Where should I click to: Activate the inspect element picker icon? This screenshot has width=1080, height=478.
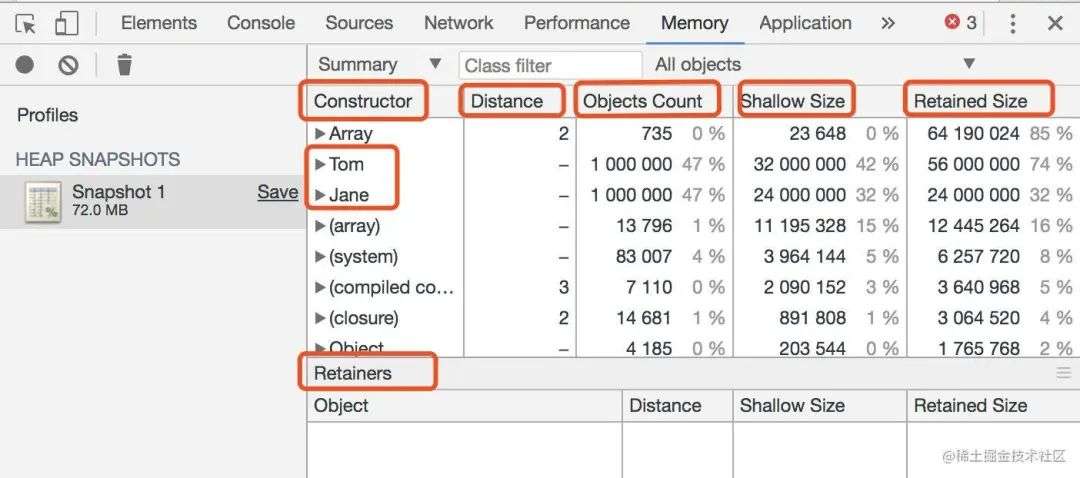(x=25, y=24)
